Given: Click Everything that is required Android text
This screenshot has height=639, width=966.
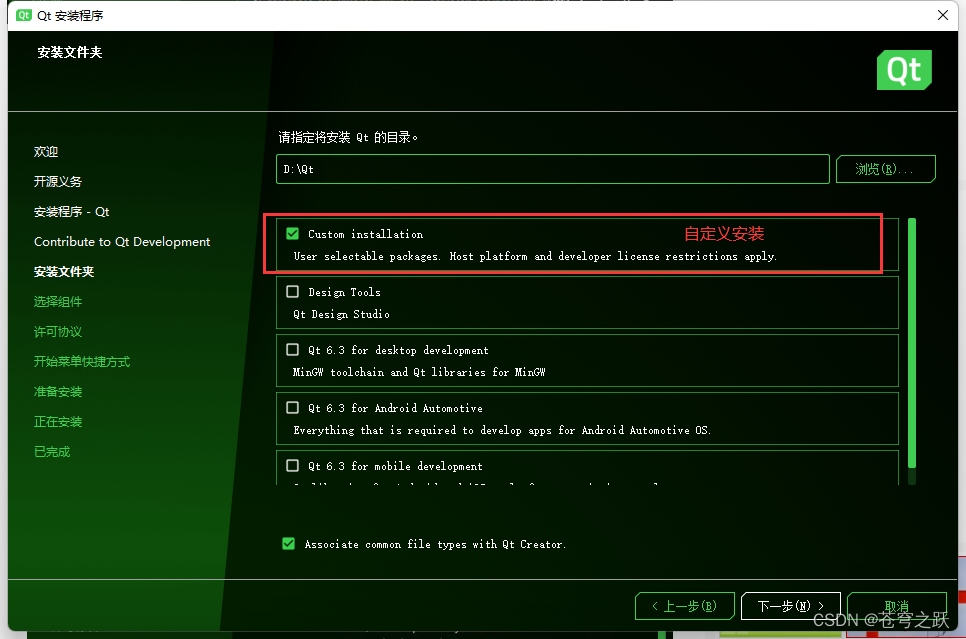Looking at the screenshot, I should pyautogui.click(x=502, y=430).
